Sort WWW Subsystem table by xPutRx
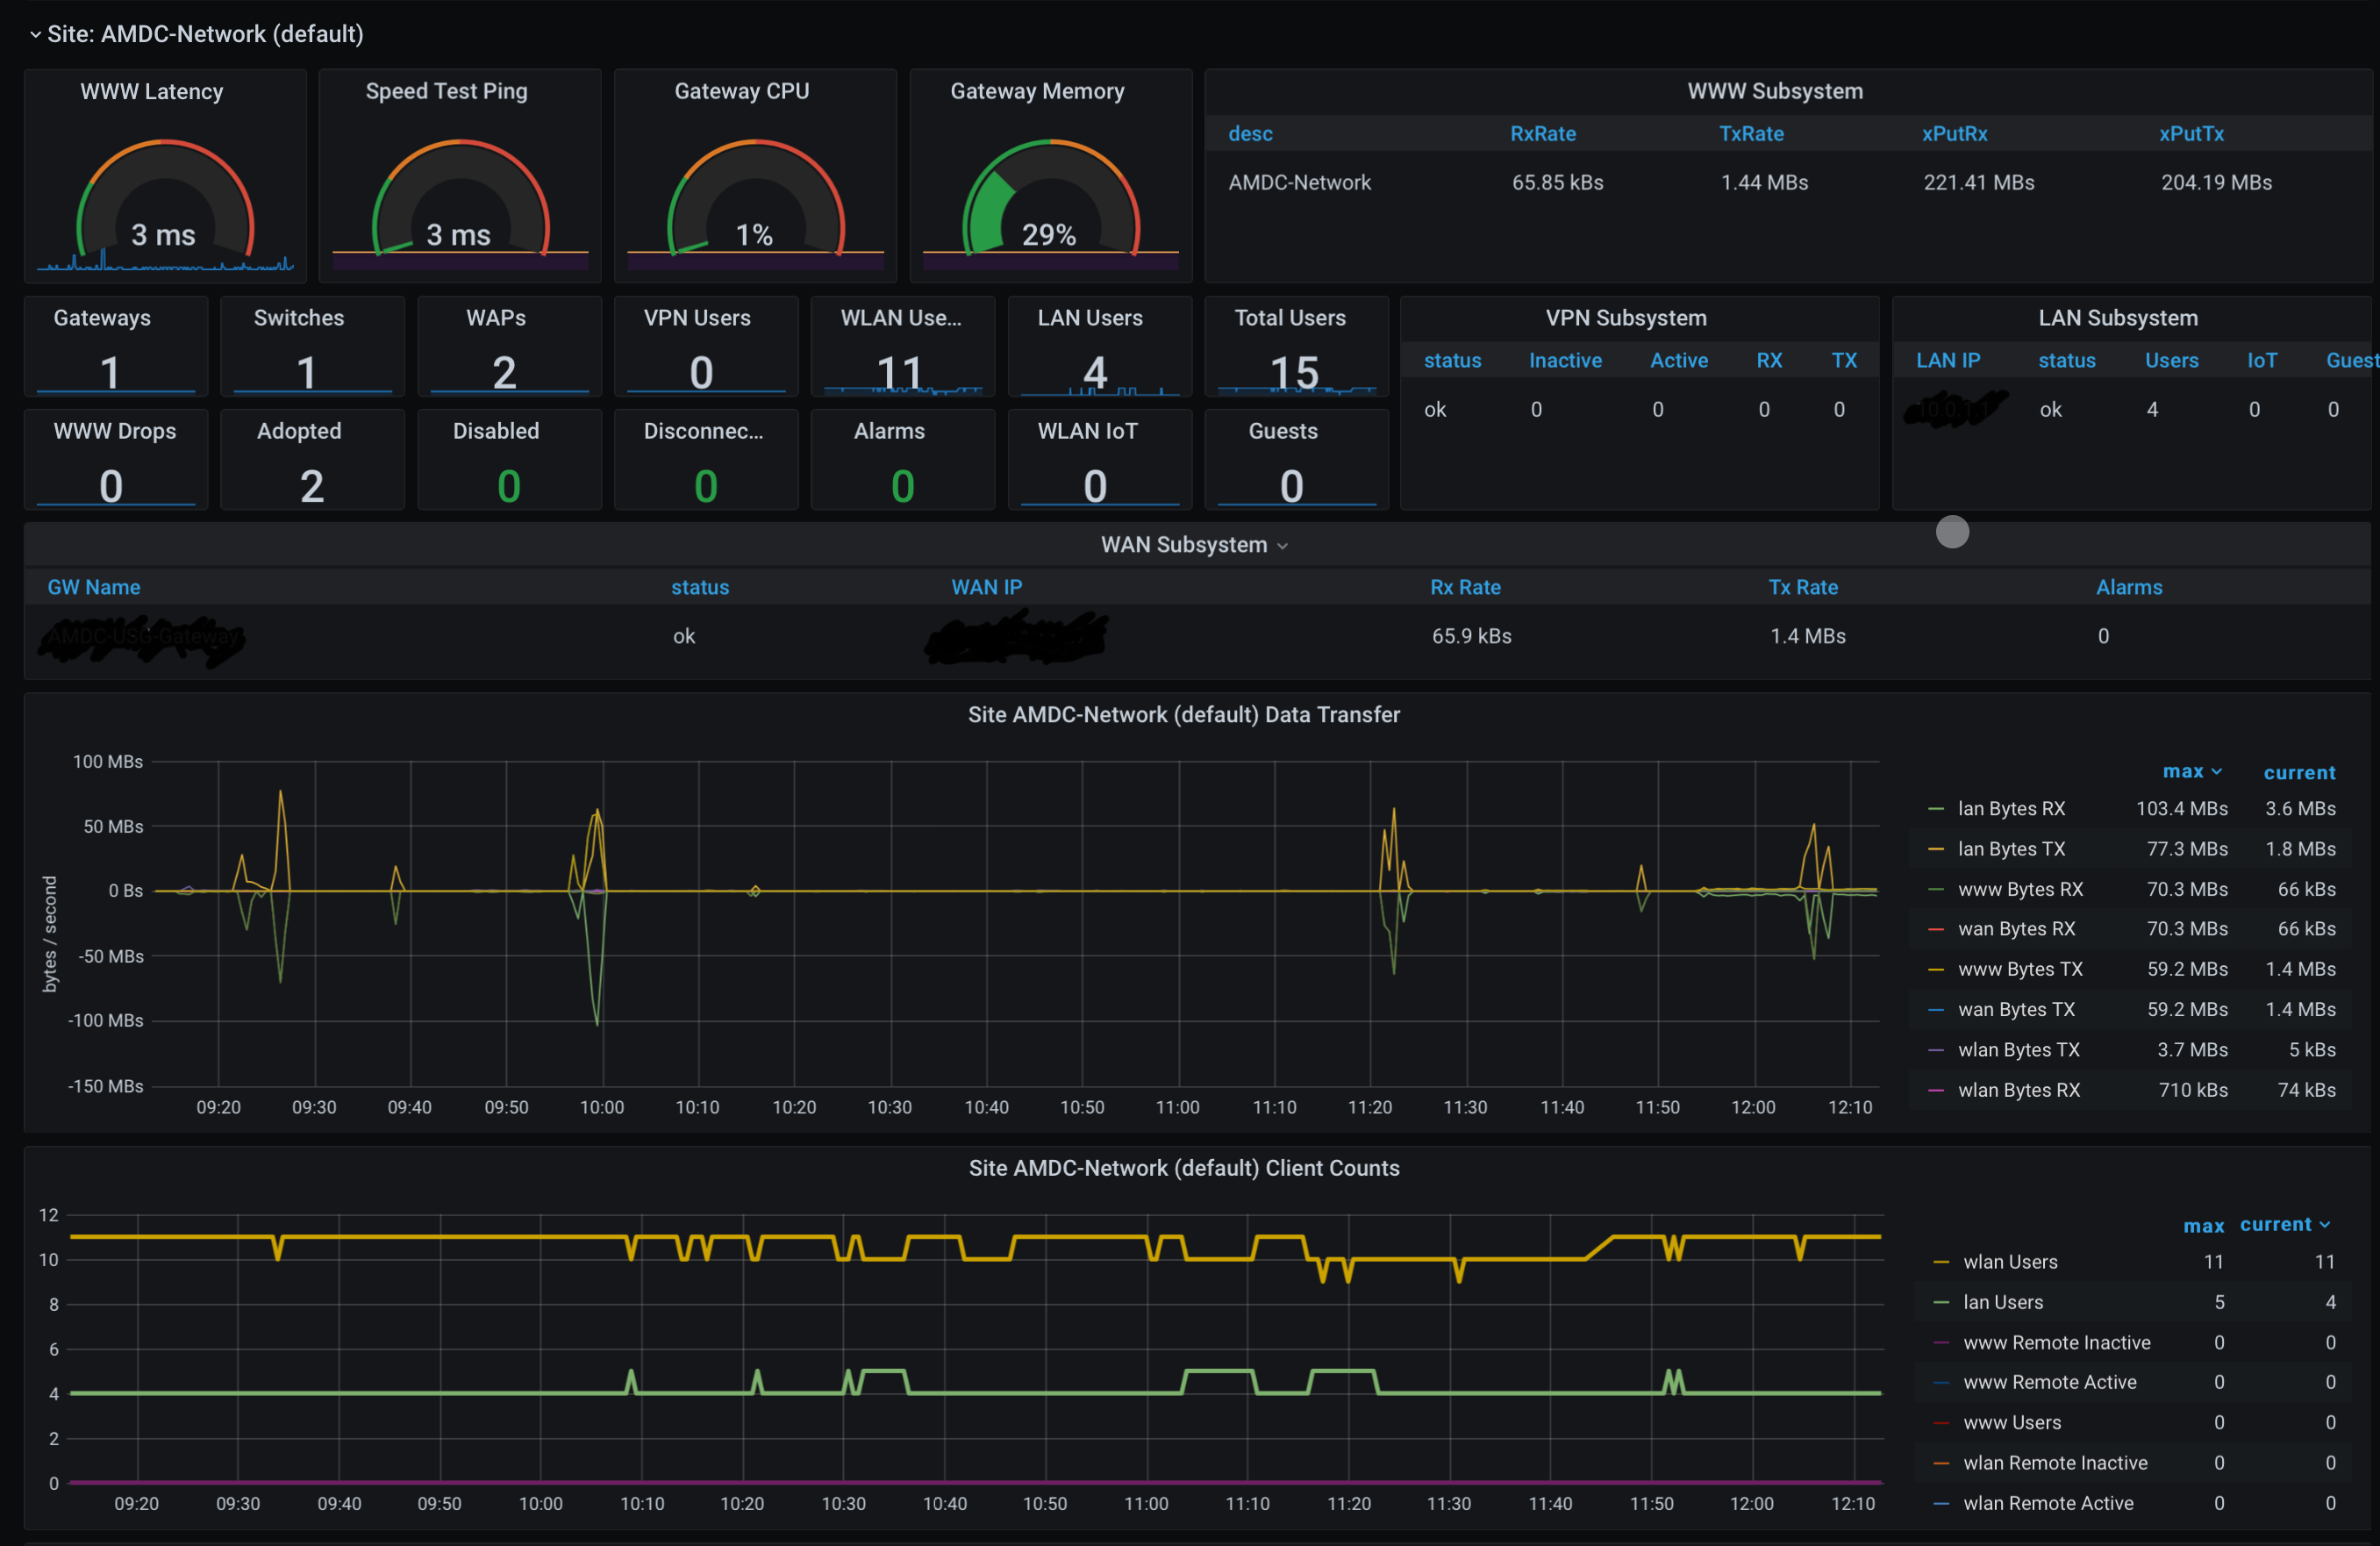This screenshot has width=2380, height=1546. coord(1954,133)
